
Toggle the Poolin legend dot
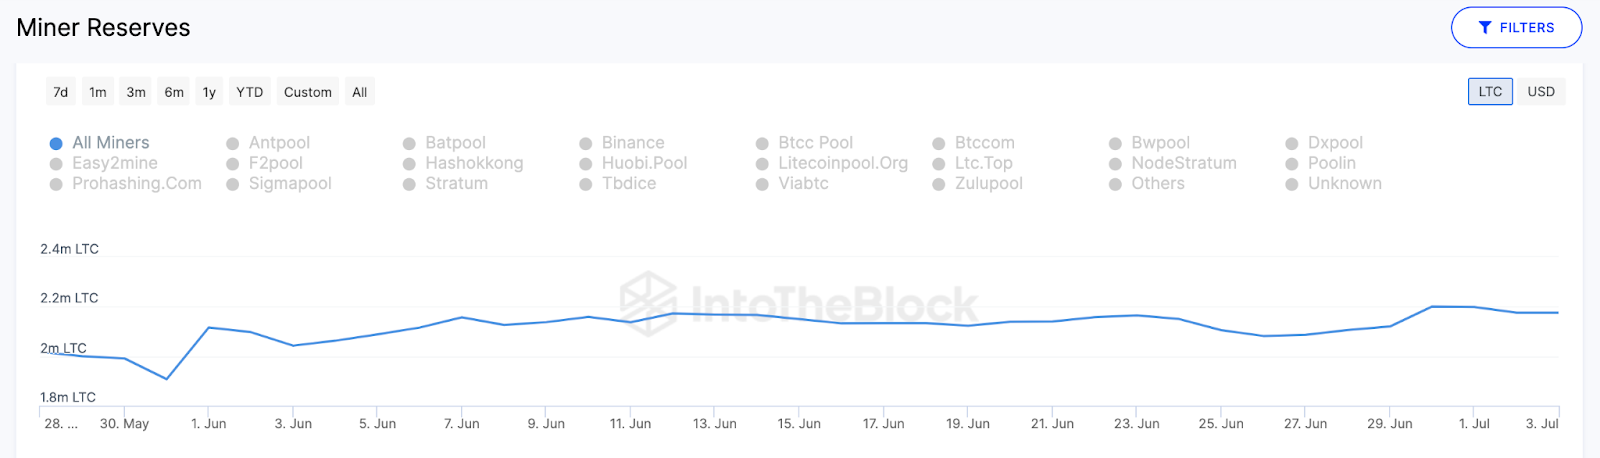1292,163
